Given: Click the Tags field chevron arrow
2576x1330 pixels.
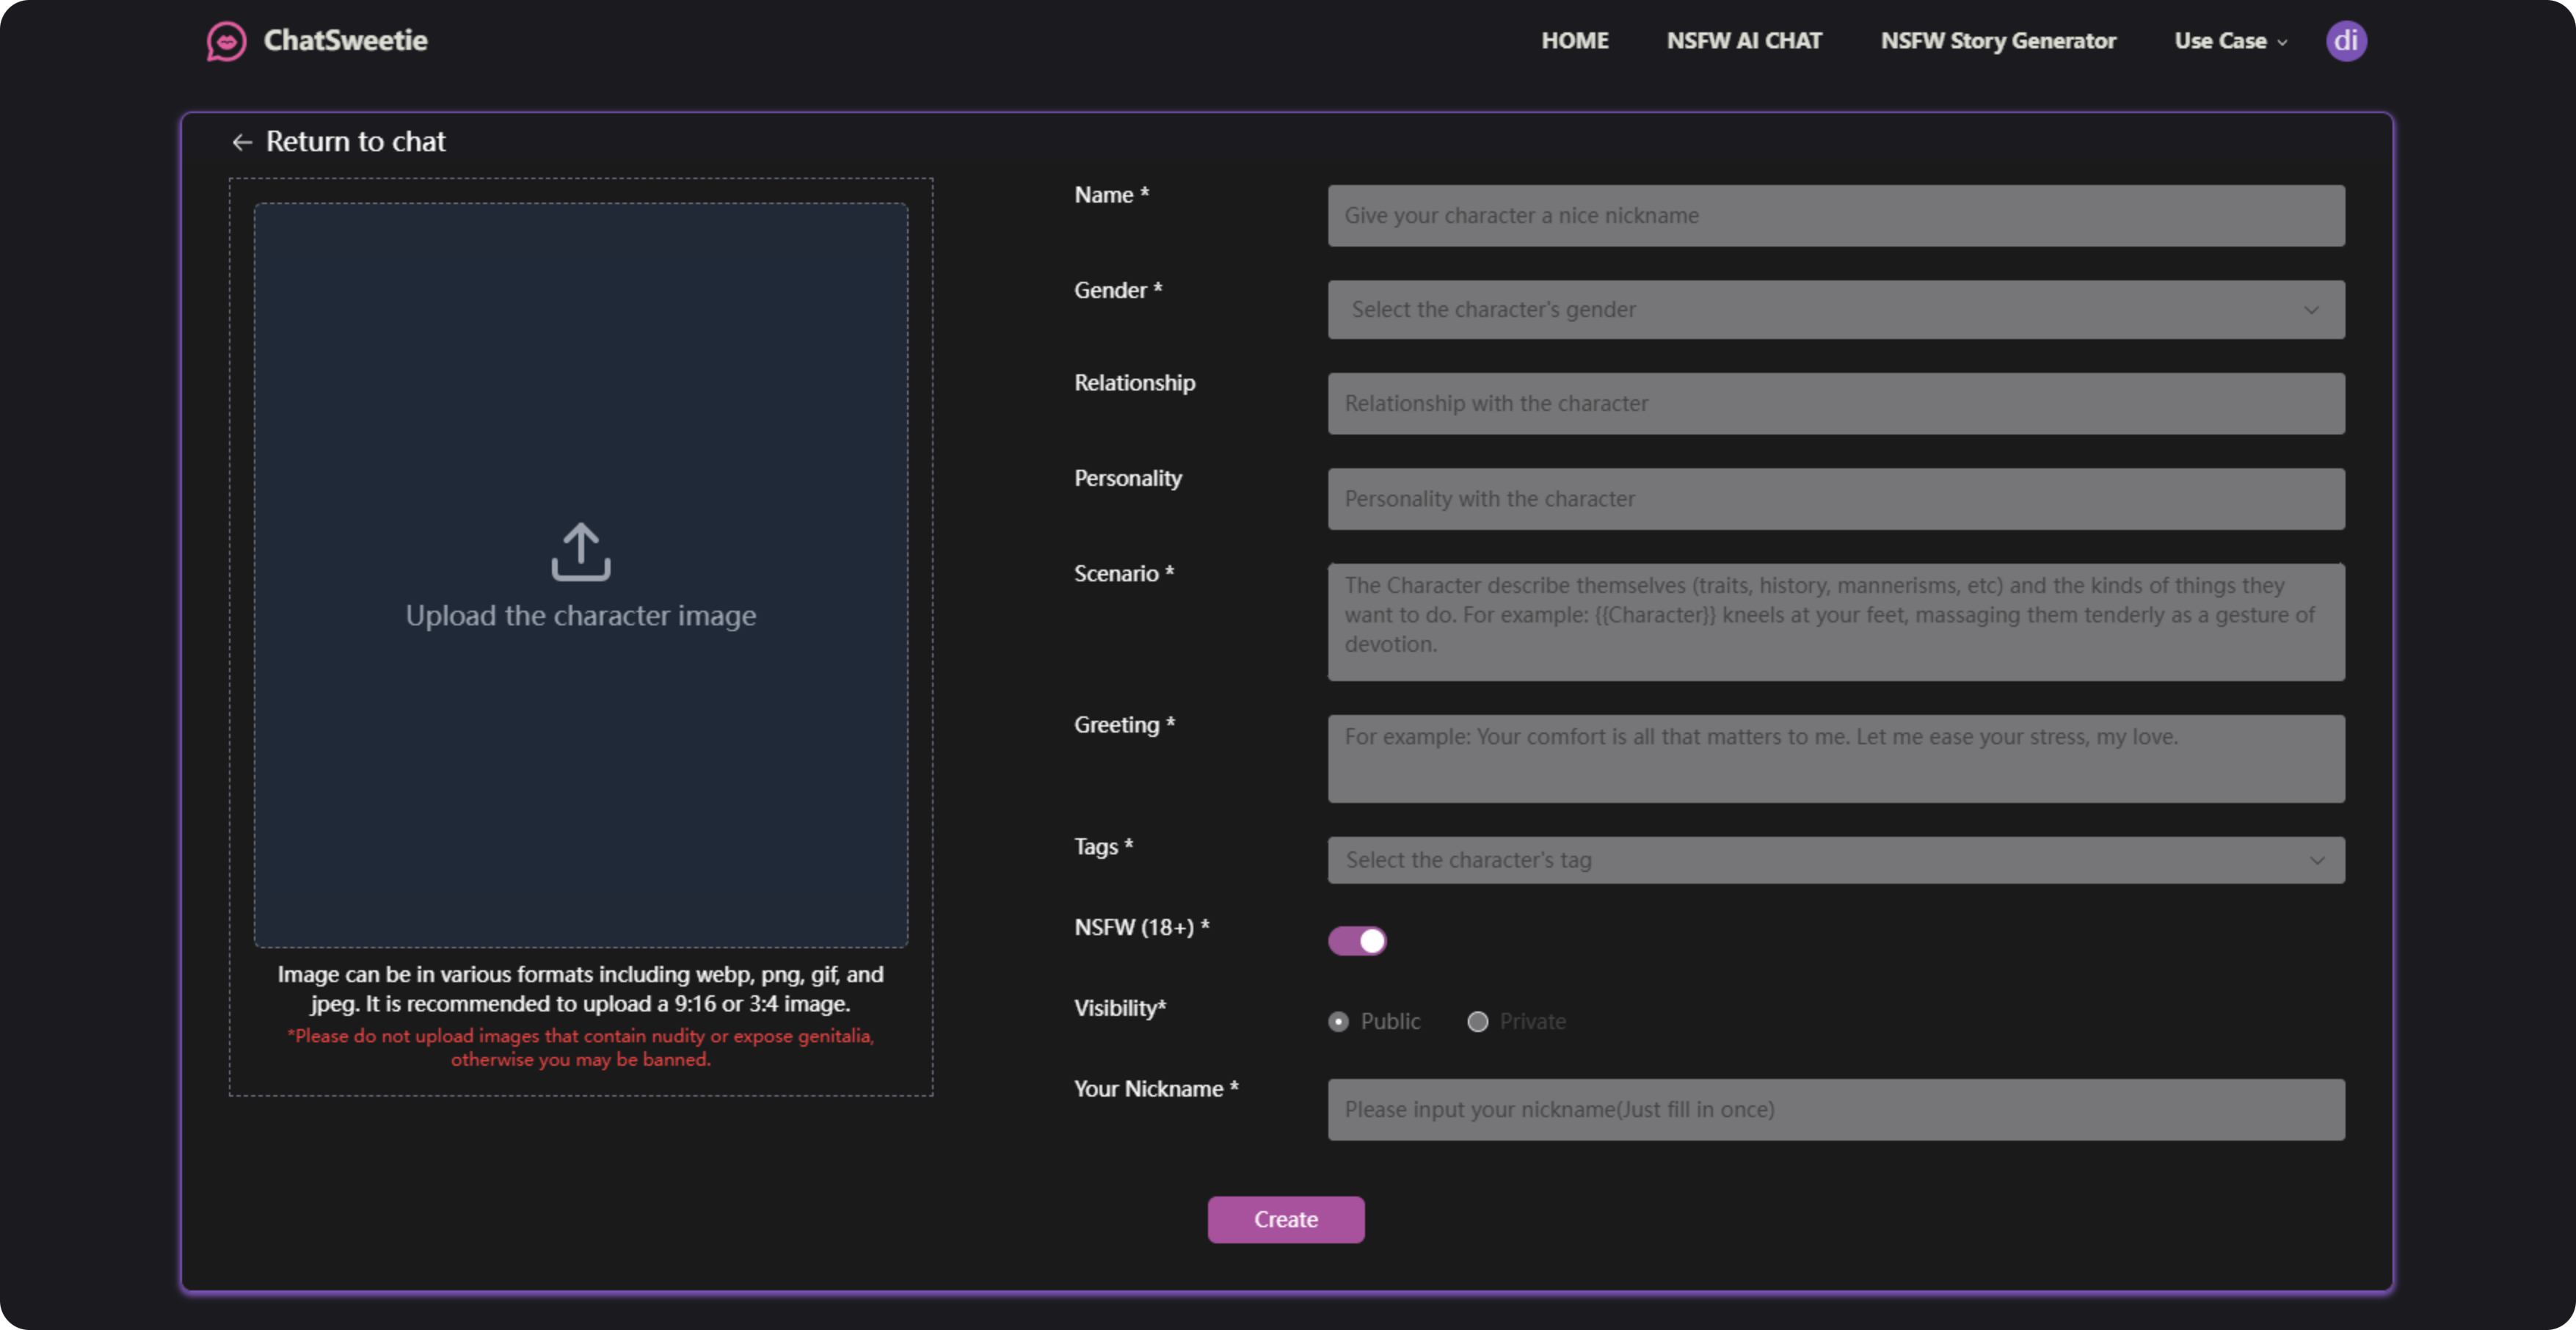Looking at the screenshot, I should pyautogui.click(x=2316, y=860).
